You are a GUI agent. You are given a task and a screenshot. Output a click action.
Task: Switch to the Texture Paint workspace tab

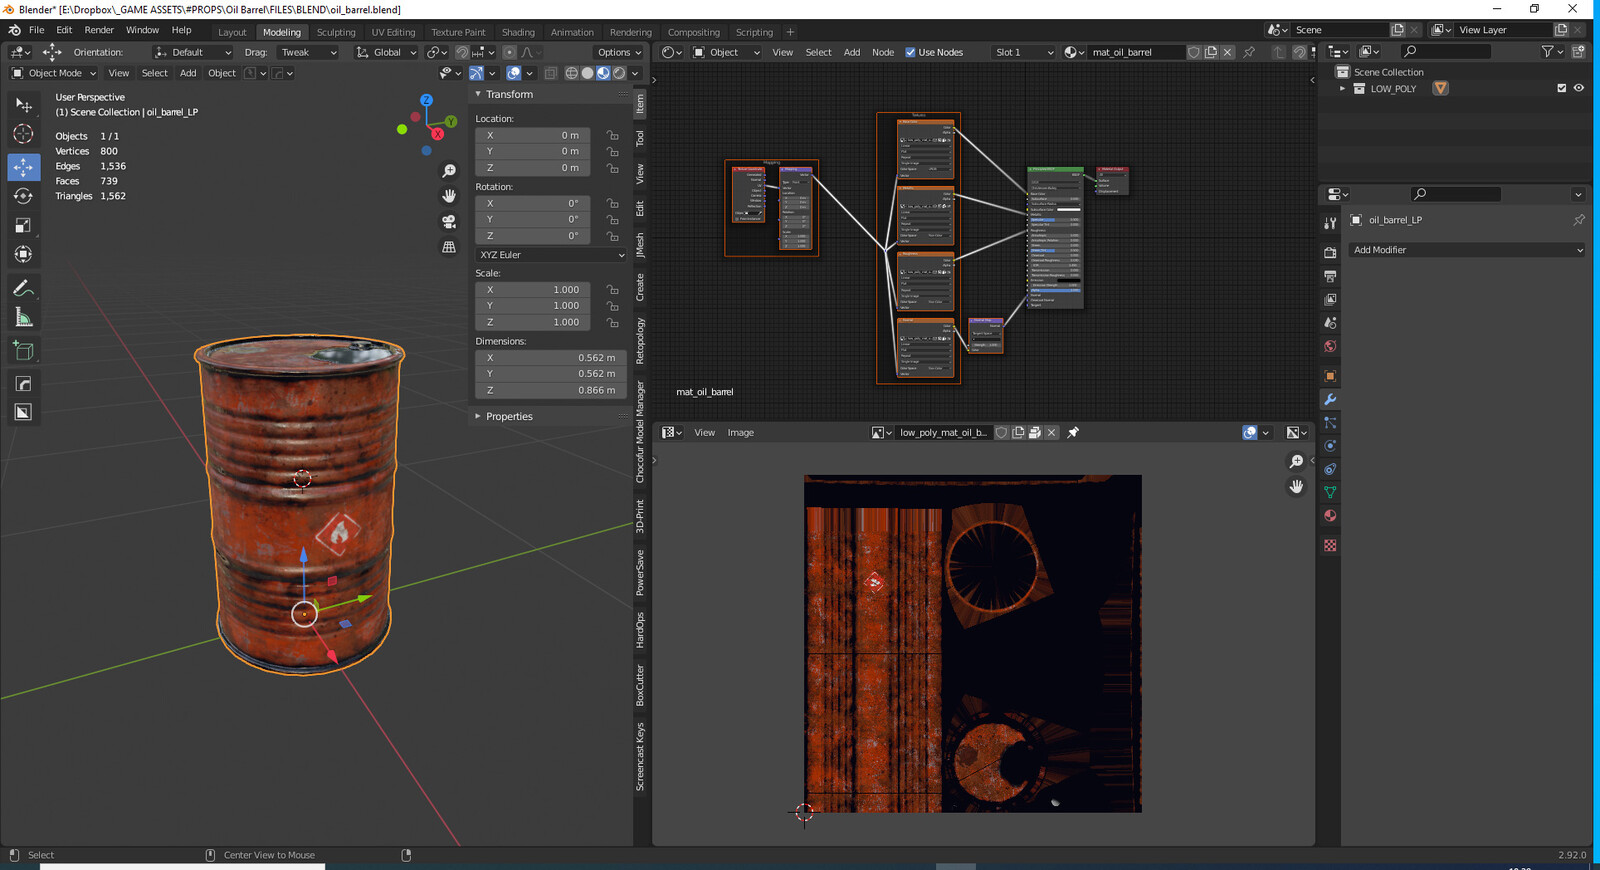pyautogui.click(x=458, y=32)
